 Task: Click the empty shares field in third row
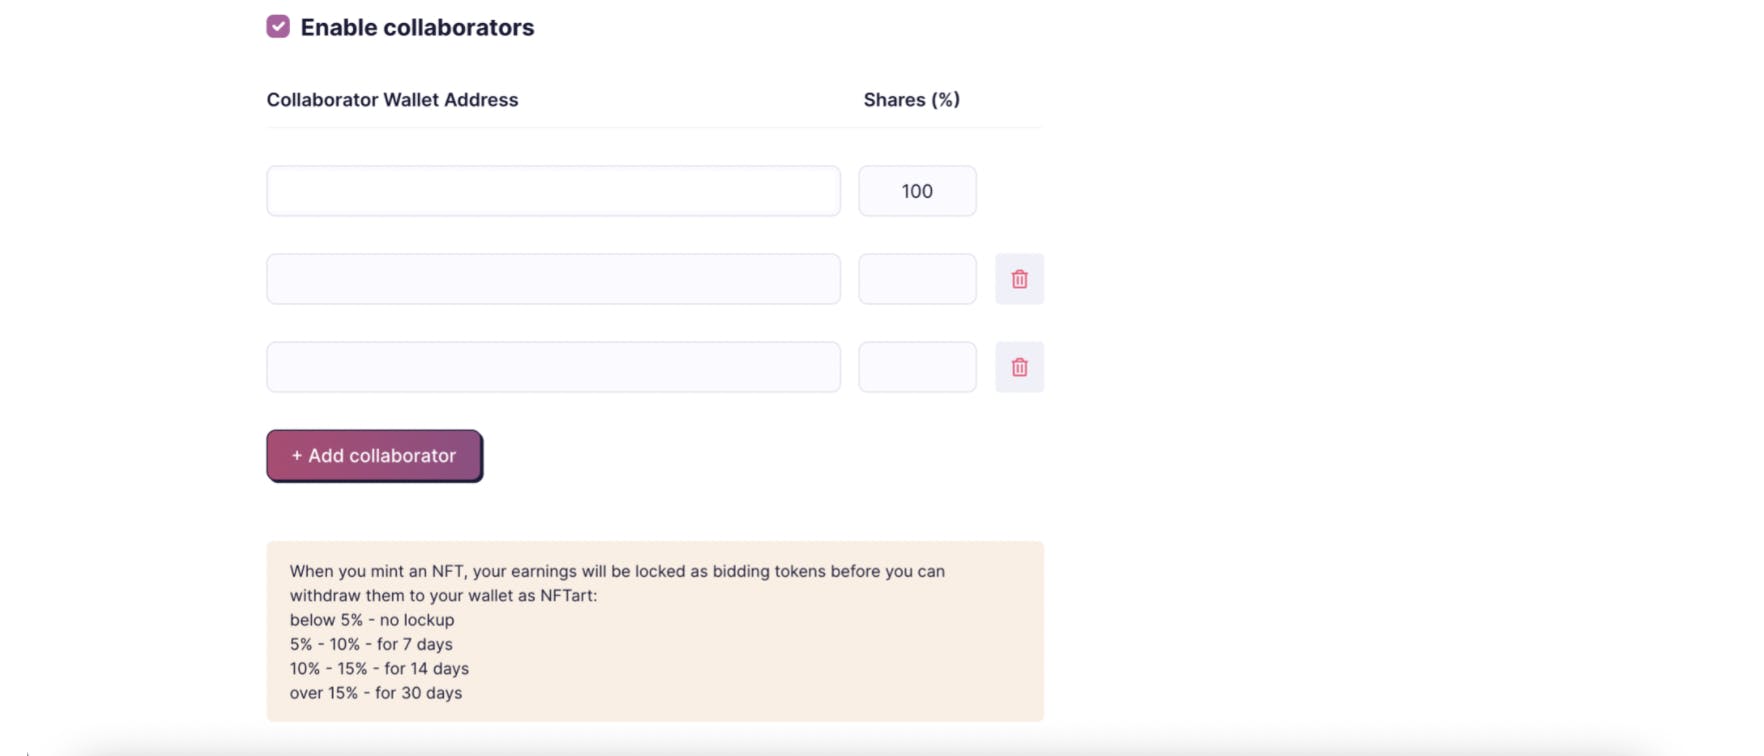pos(917,367)
